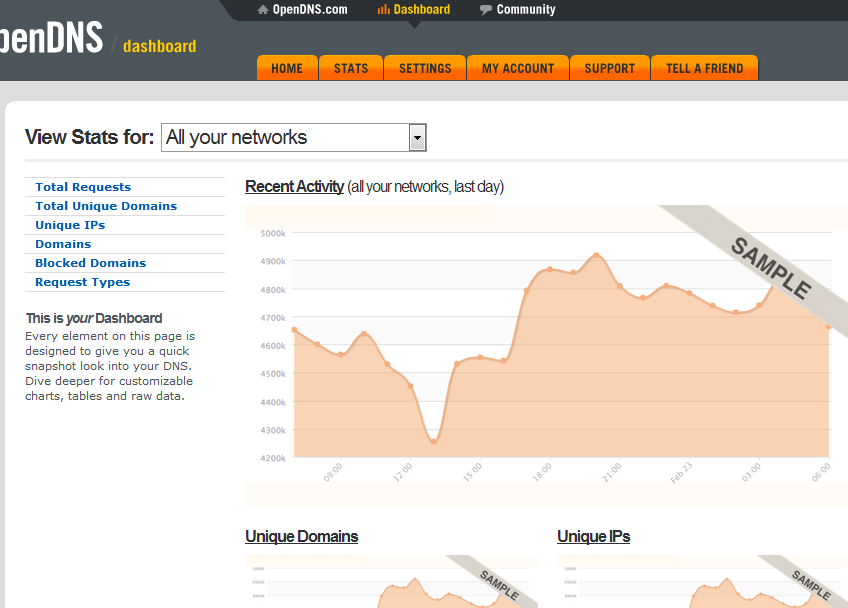Click the dashboard label beside the logo
848x608 pixels.
(160, 47)
